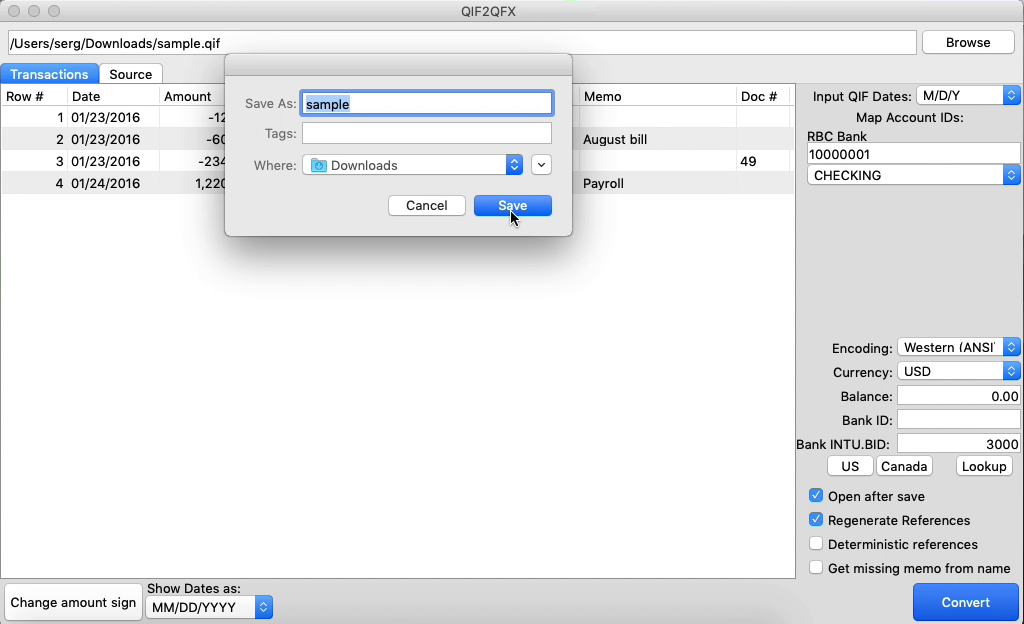This screenshot has height=624, width=1024.
Task: Edit the Save As filename field
Action: [x=427, y=104]
